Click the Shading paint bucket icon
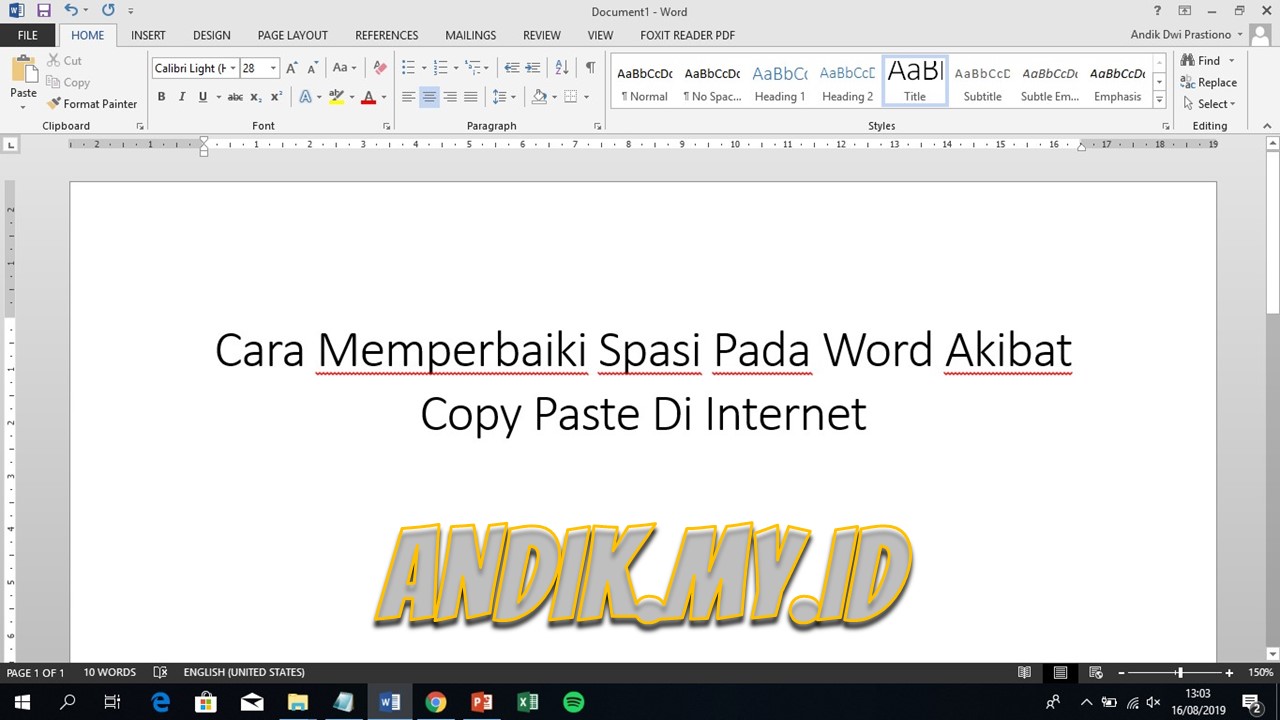Screen dimensions: 1280x720 tap(539, 97)
